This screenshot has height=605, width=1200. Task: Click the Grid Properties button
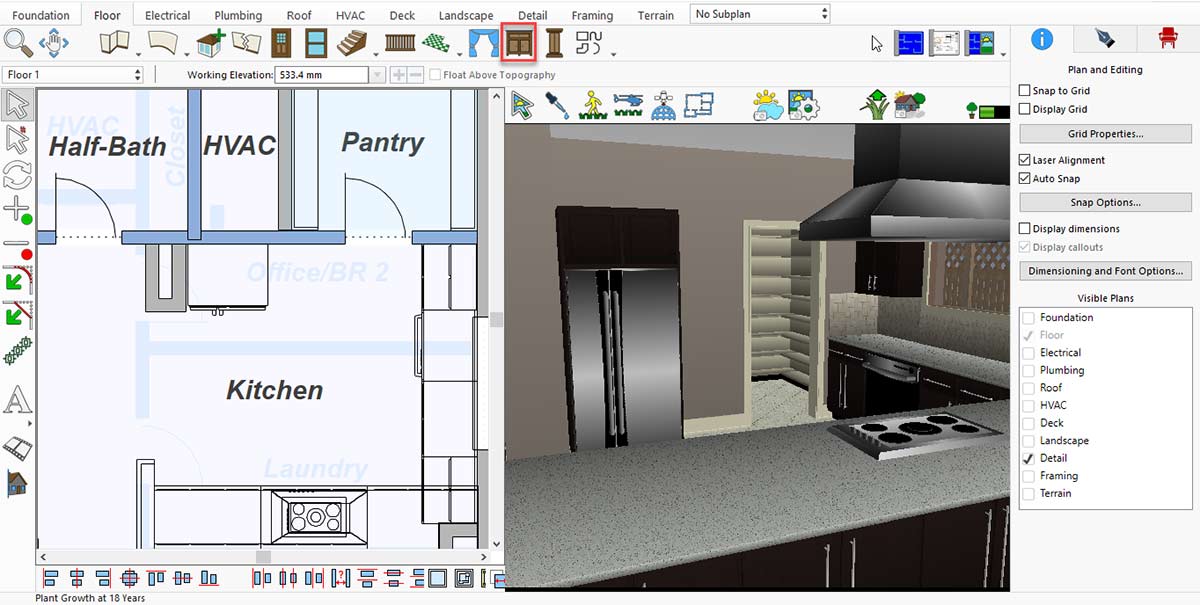[1105, 134]
